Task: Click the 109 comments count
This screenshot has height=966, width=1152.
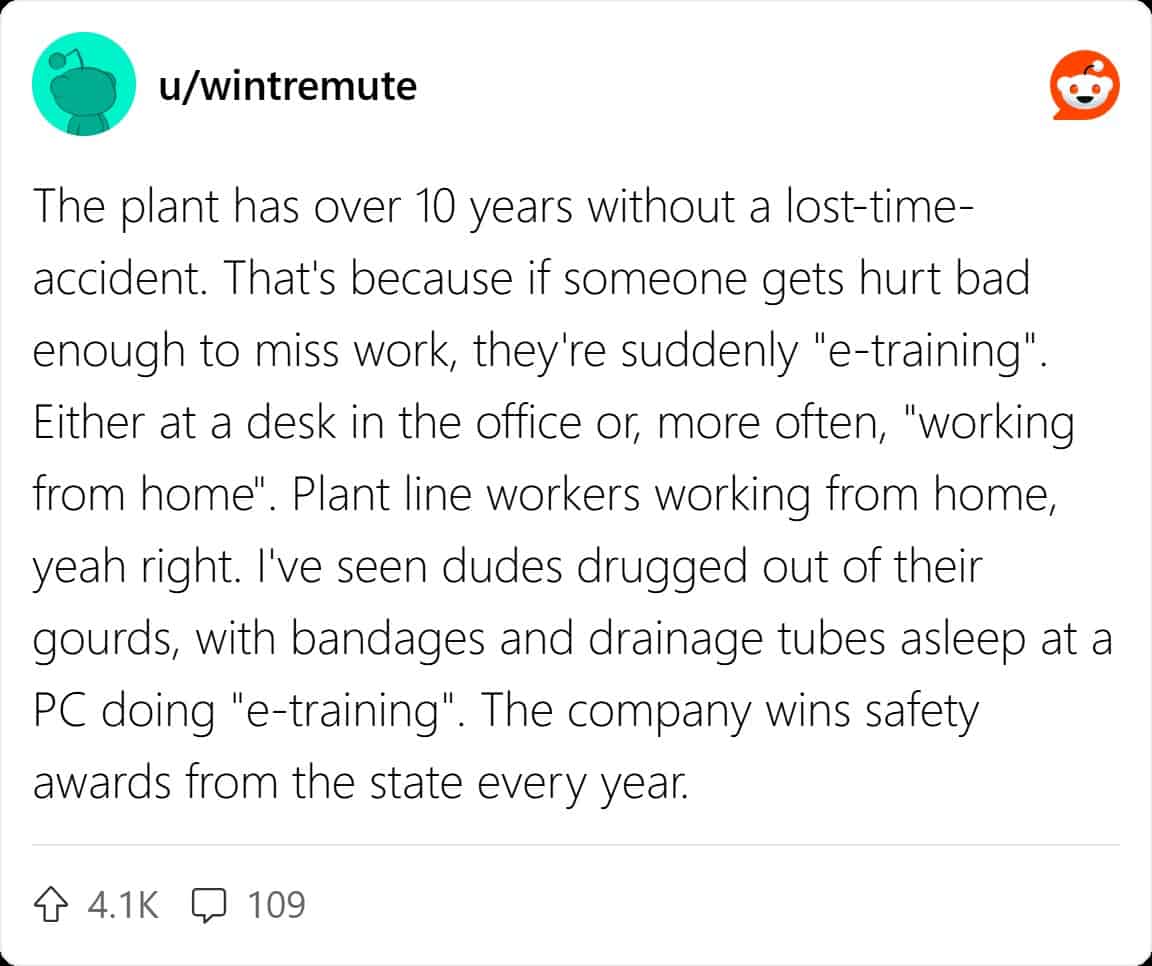Action: tap(275, 905)
